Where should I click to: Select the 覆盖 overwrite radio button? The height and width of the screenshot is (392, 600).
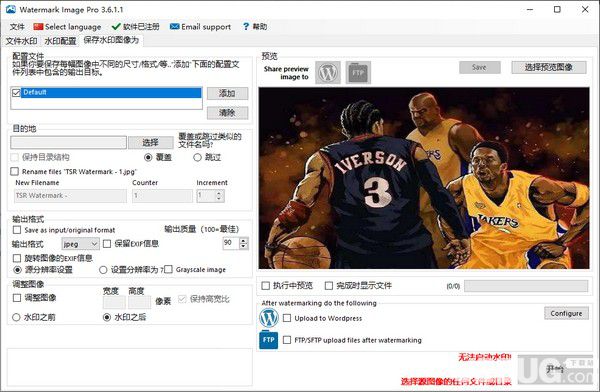pos(148,157)
